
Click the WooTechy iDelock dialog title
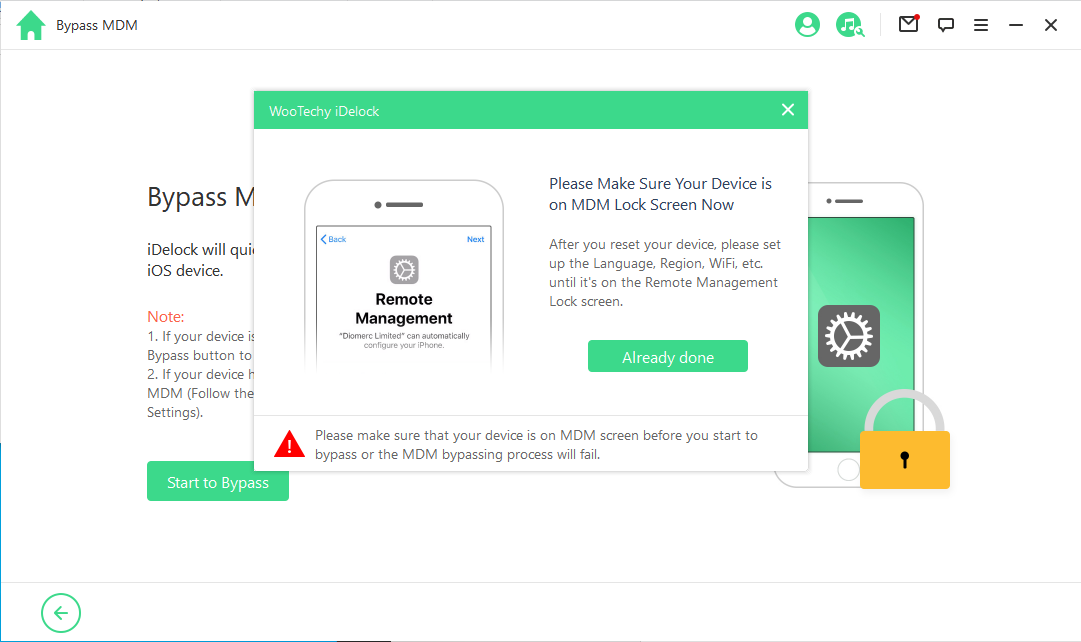click(x=324, y=111)
